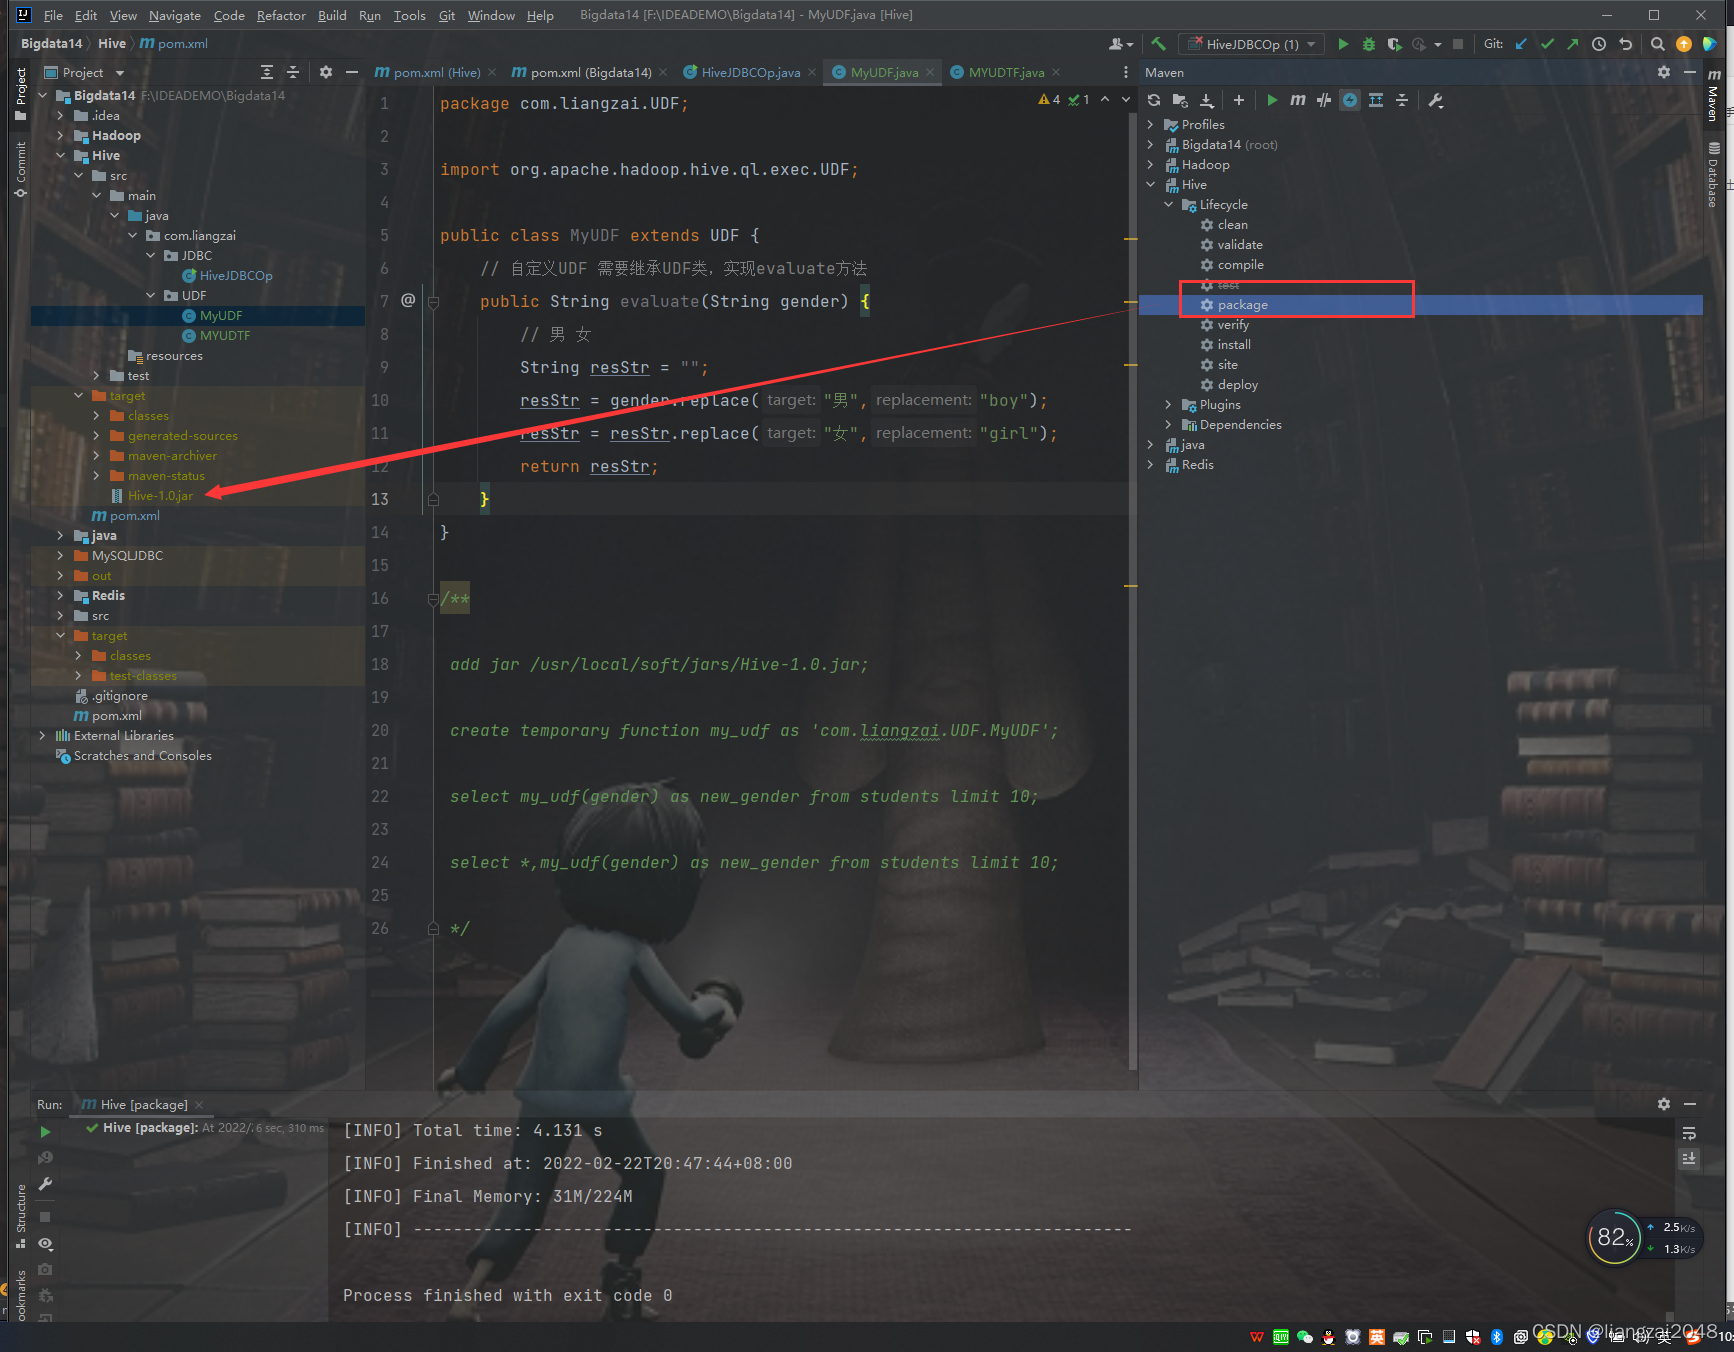Open Run panel wrench settings
1734x1352 pixels.
click(45, 1184)
